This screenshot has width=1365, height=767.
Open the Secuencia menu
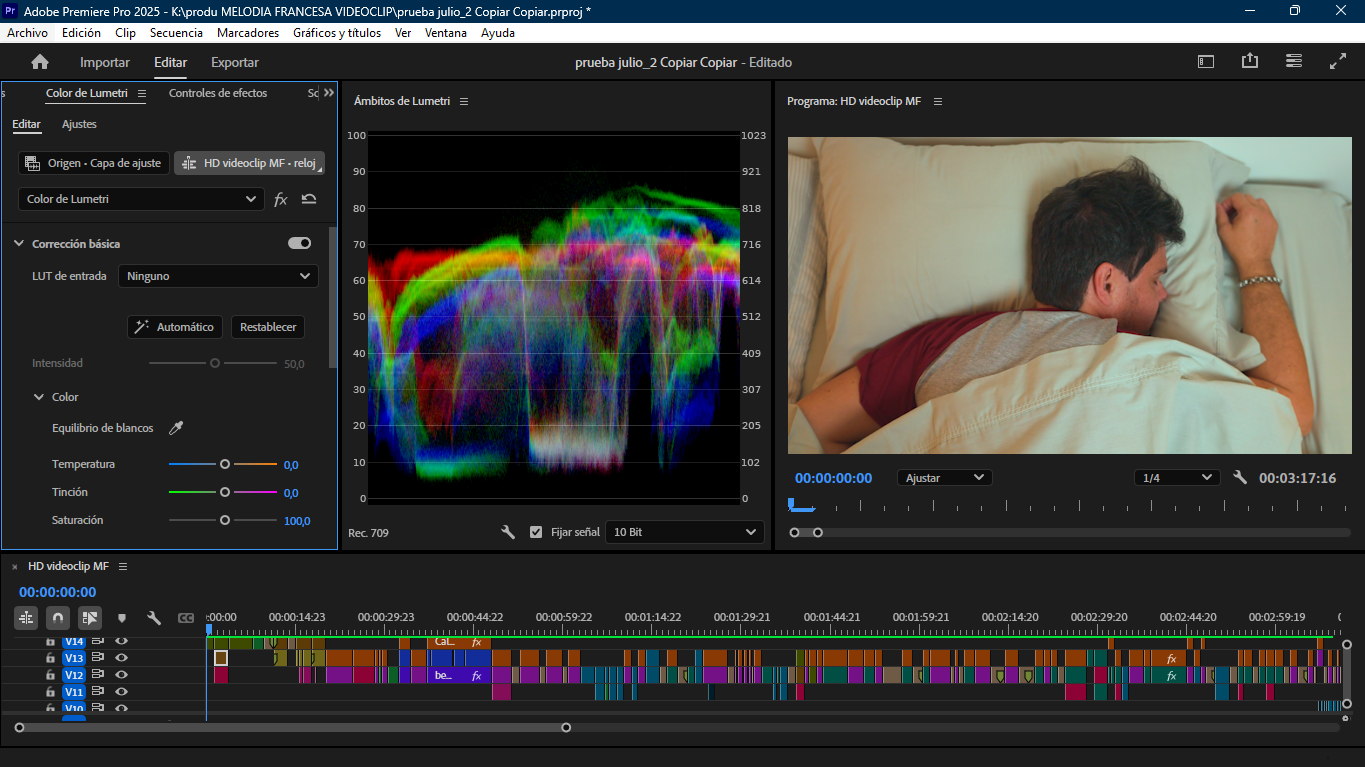tap(176, 33)
